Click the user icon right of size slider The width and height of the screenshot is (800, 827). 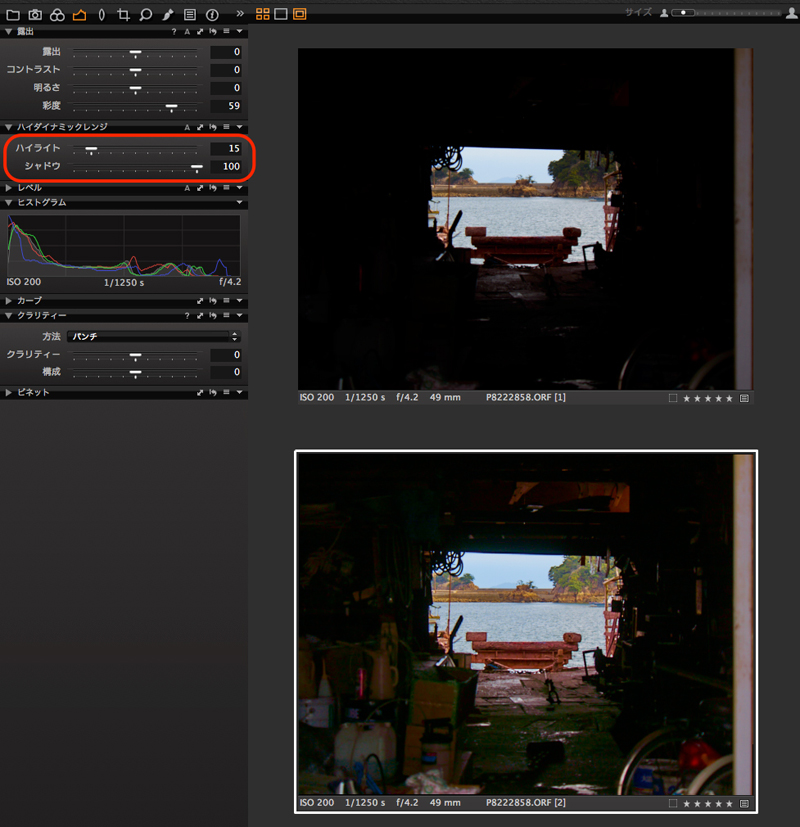coord(789,13)
